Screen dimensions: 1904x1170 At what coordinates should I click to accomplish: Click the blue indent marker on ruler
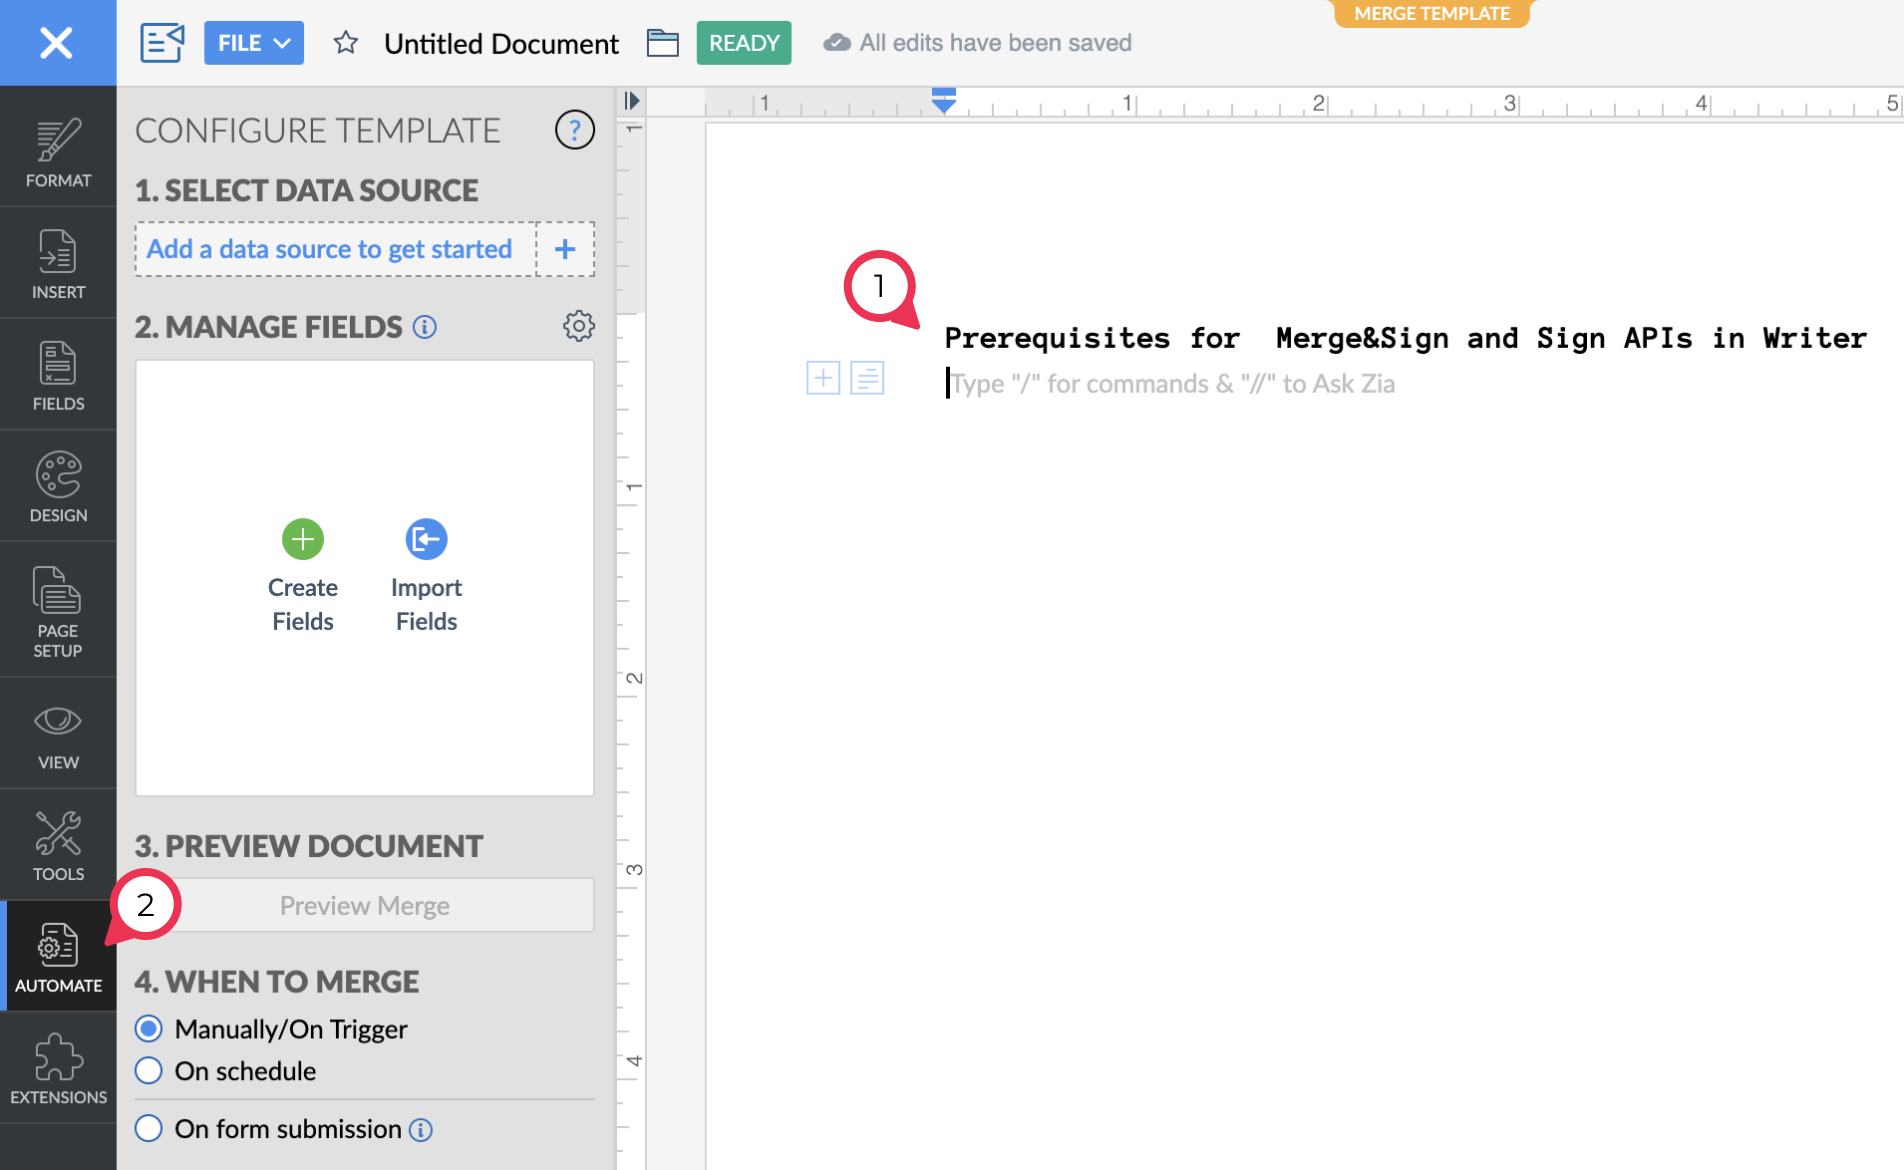click(x=943, y=100)
